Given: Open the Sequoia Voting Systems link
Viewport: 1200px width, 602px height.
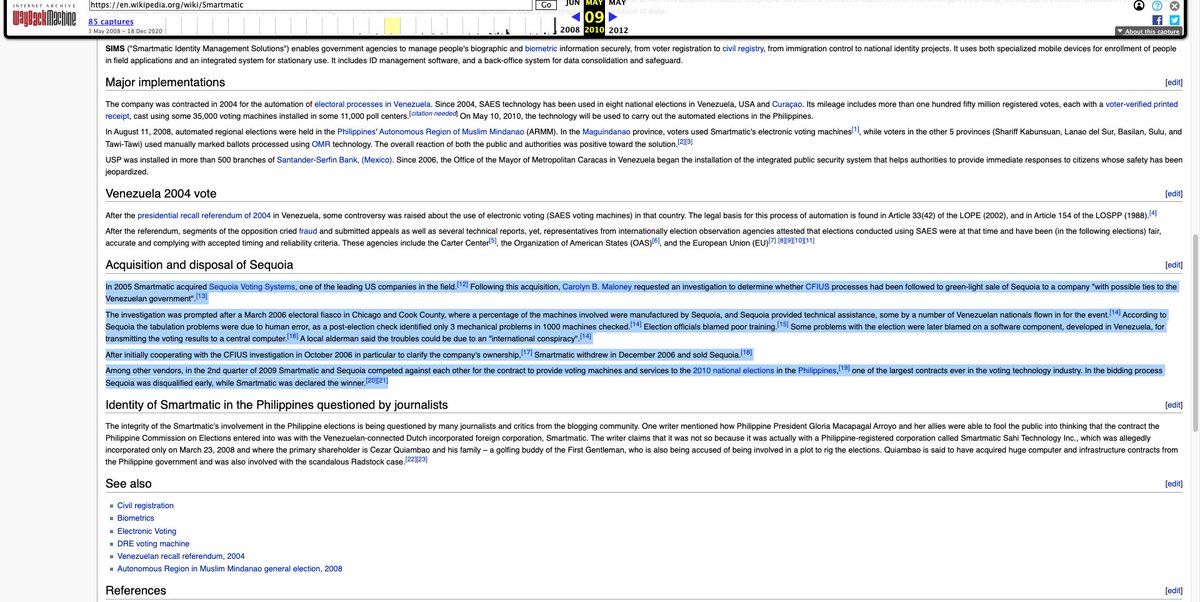Looking at the screenshot, I should 252,287.
